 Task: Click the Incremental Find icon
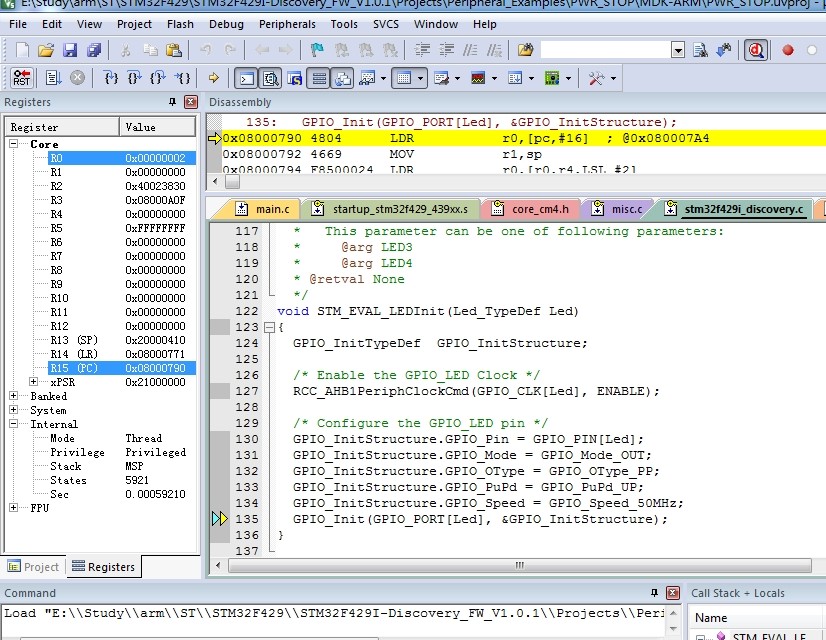tap(724, 50)
